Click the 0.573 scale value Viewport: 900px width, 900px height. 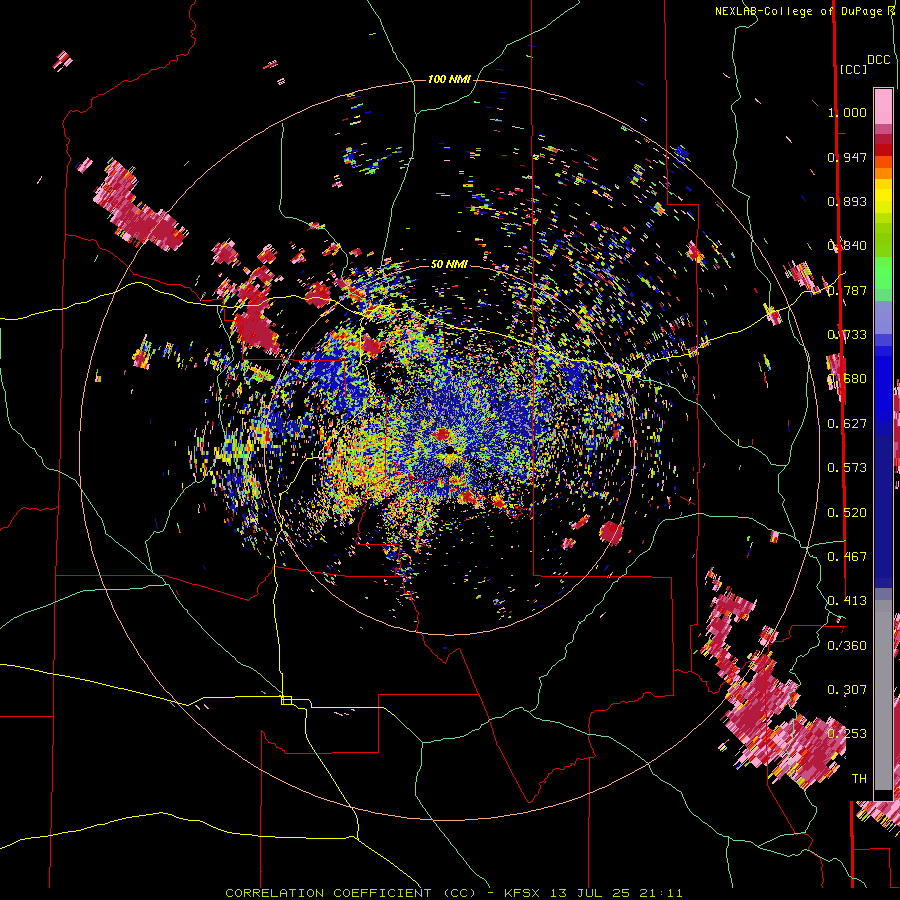coord(847,468)
